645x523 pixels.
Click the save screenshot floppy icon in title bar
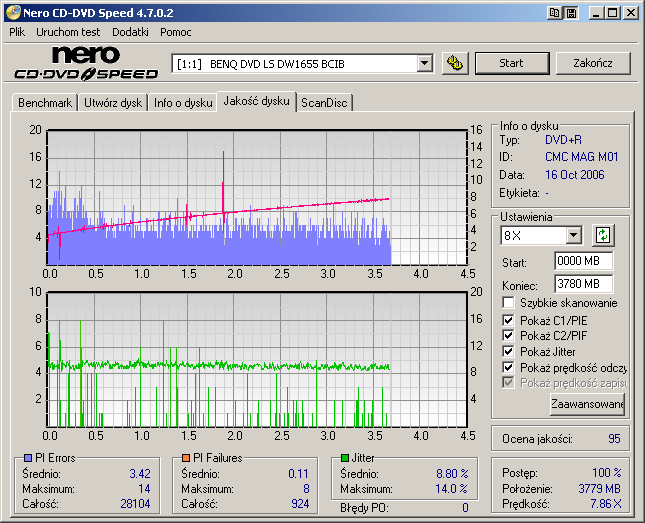click(x=571, y=13)
